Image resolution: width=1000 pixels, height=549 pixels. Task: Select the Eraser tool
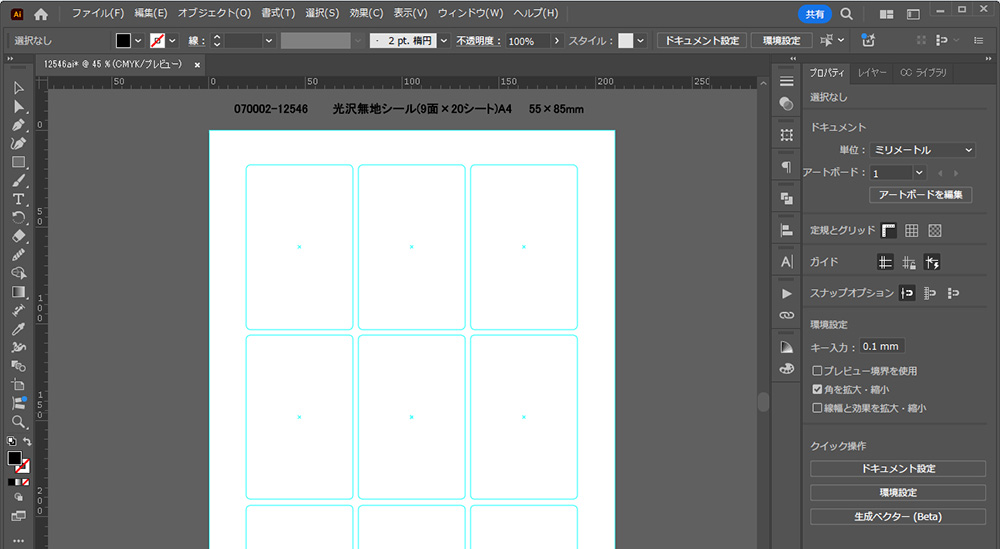[18, 236]
